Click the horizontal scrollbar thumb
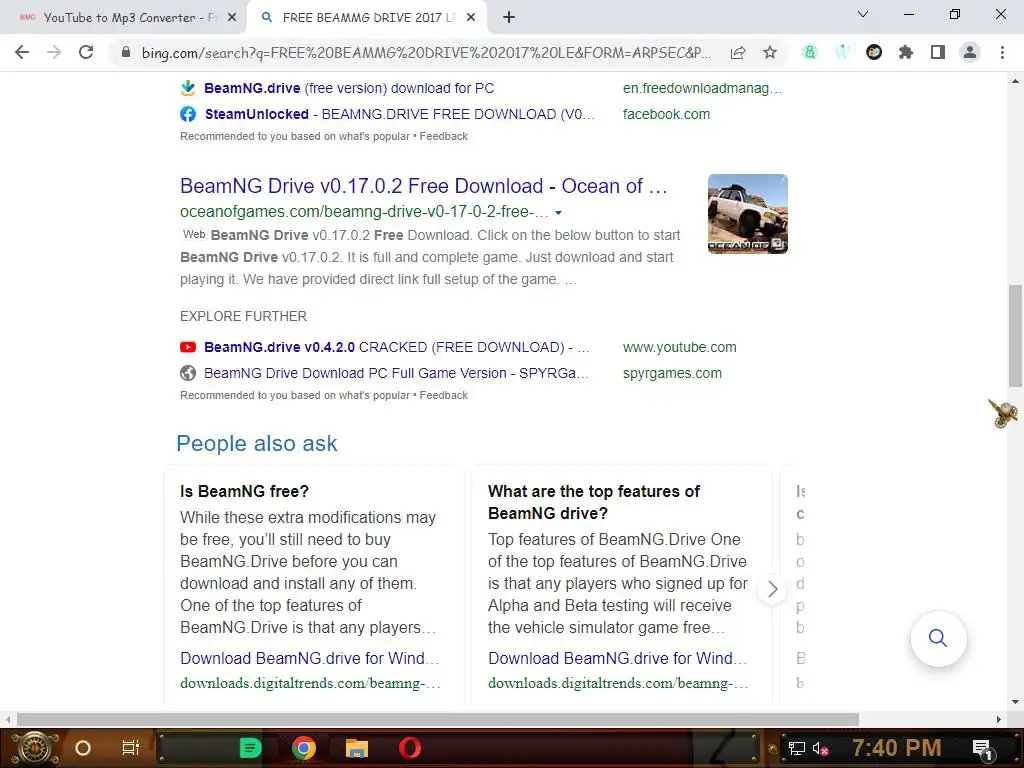 click(x=438, y=719)
